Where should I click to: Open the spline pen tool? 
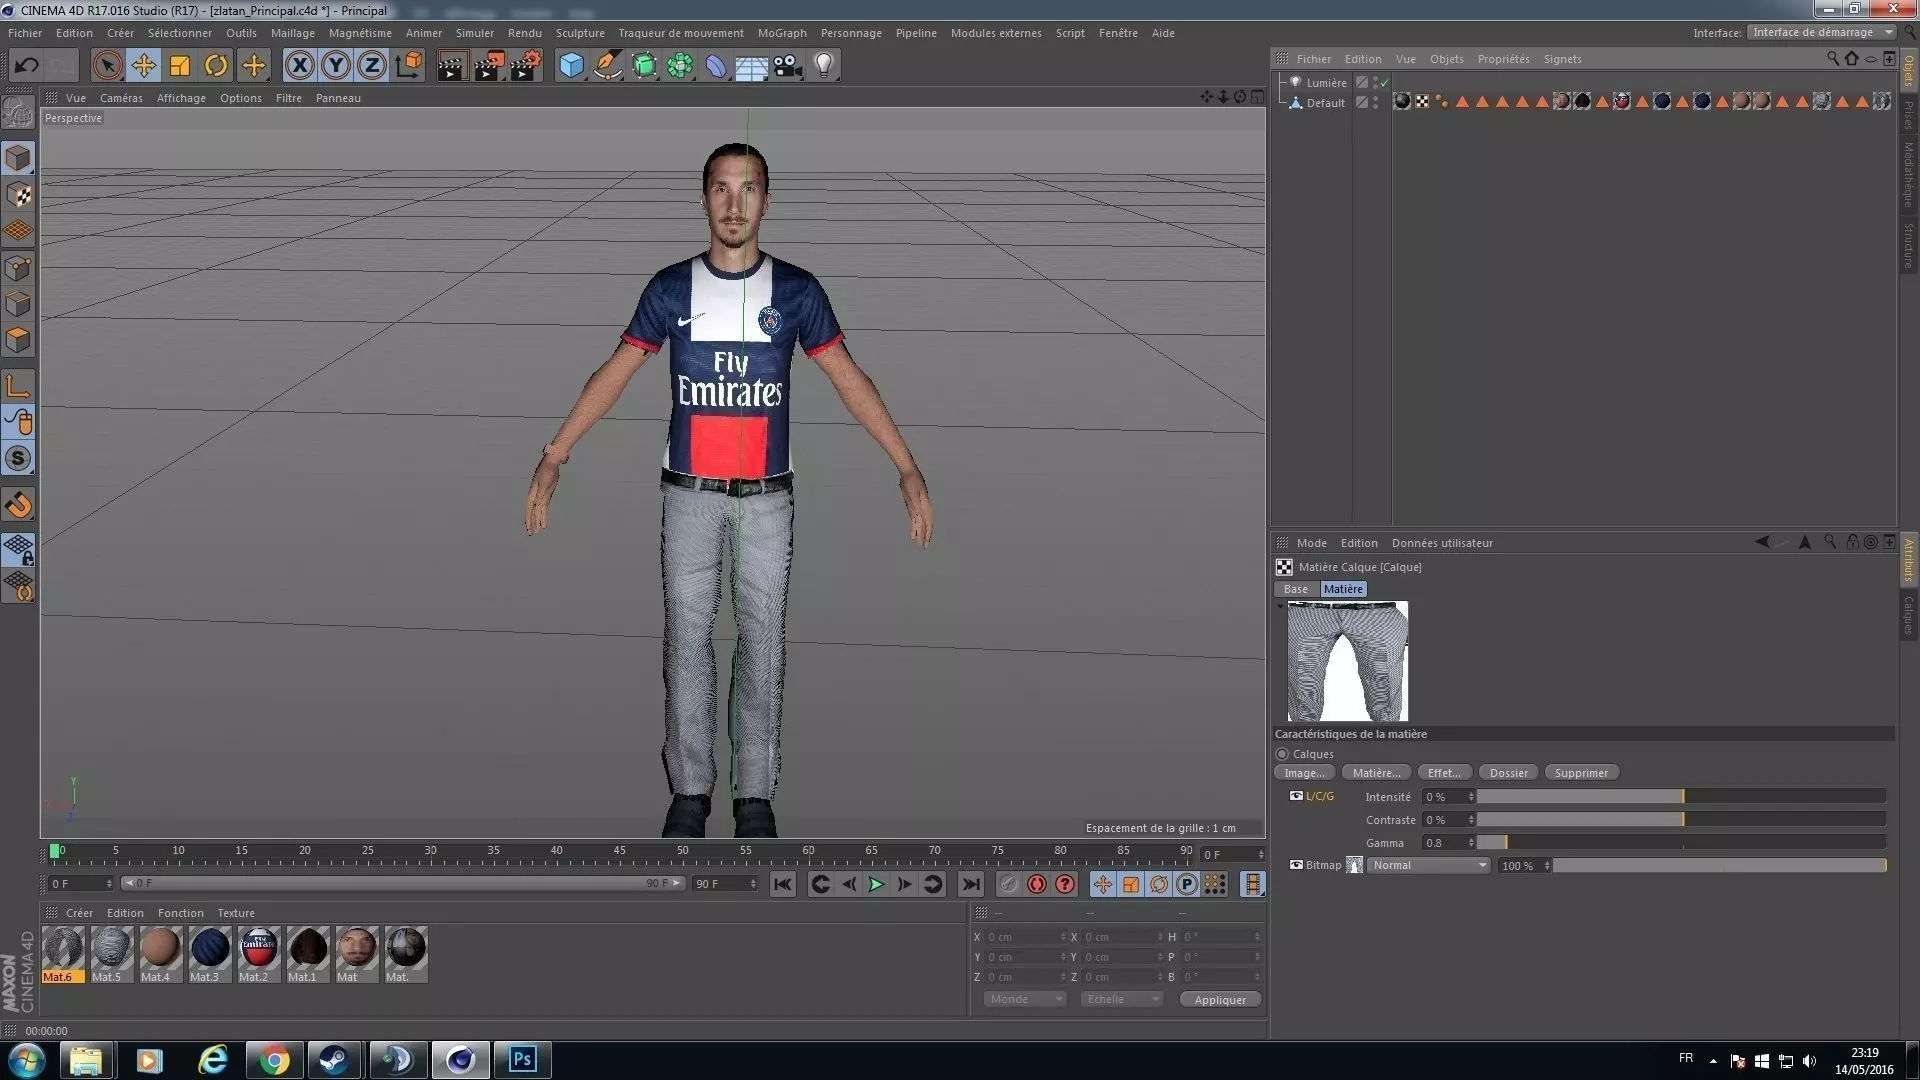pos(607,66)
